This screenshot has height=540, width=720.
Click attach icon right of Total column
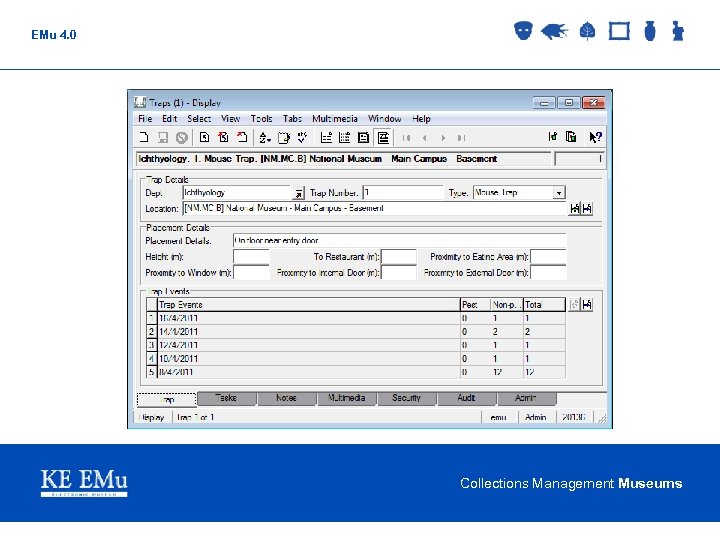click(x=587, y=304)
